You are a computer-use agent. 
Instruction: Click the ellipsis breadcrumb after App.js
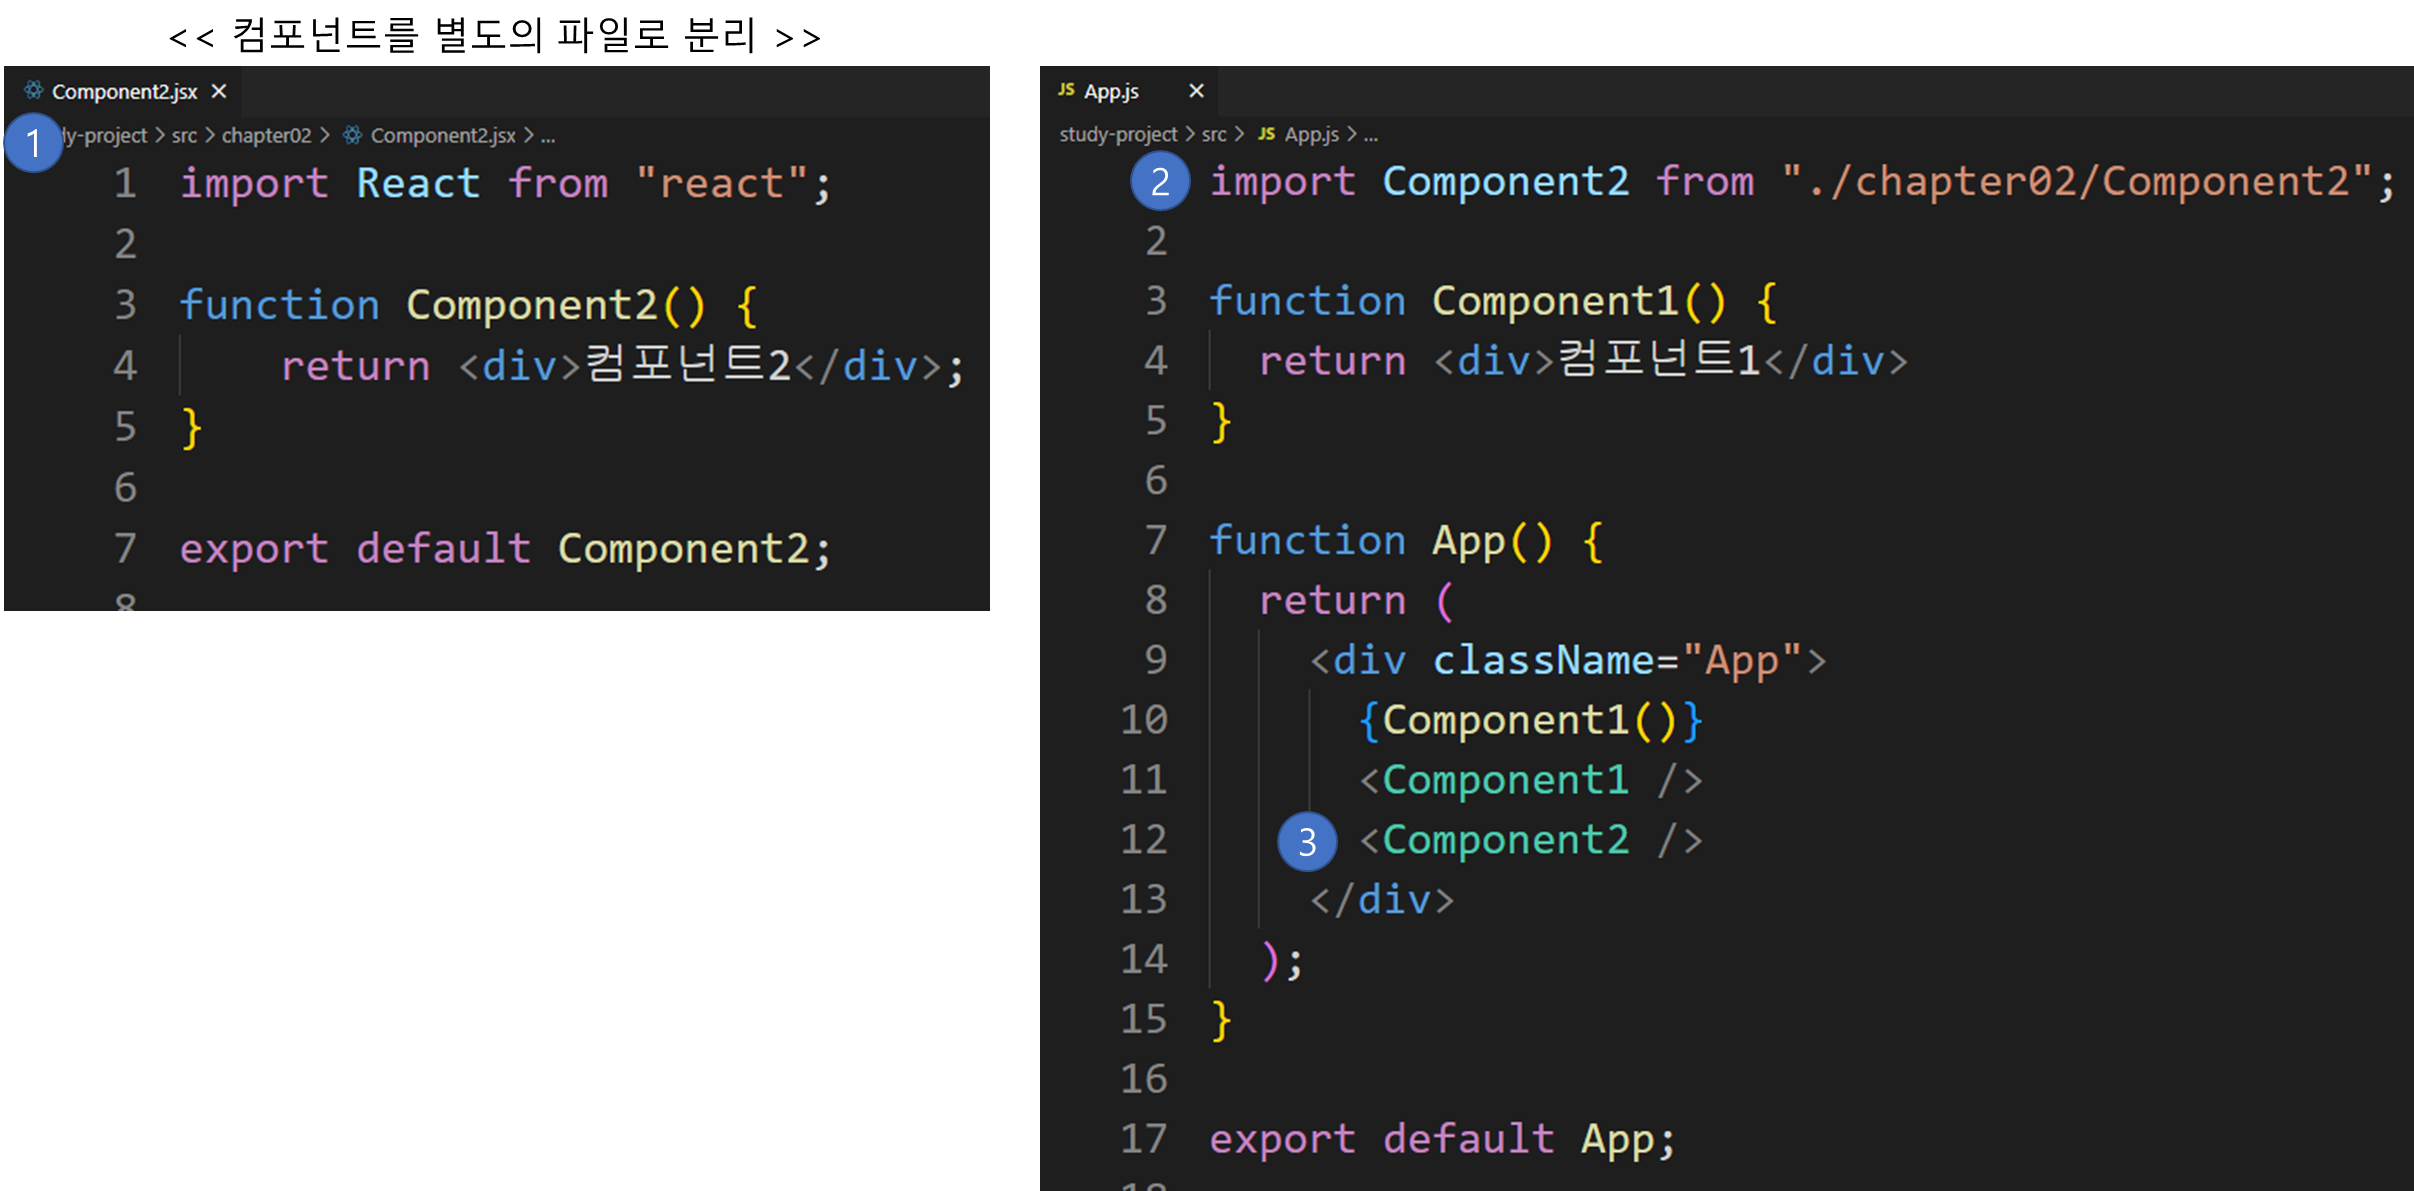click(1370, 135)
